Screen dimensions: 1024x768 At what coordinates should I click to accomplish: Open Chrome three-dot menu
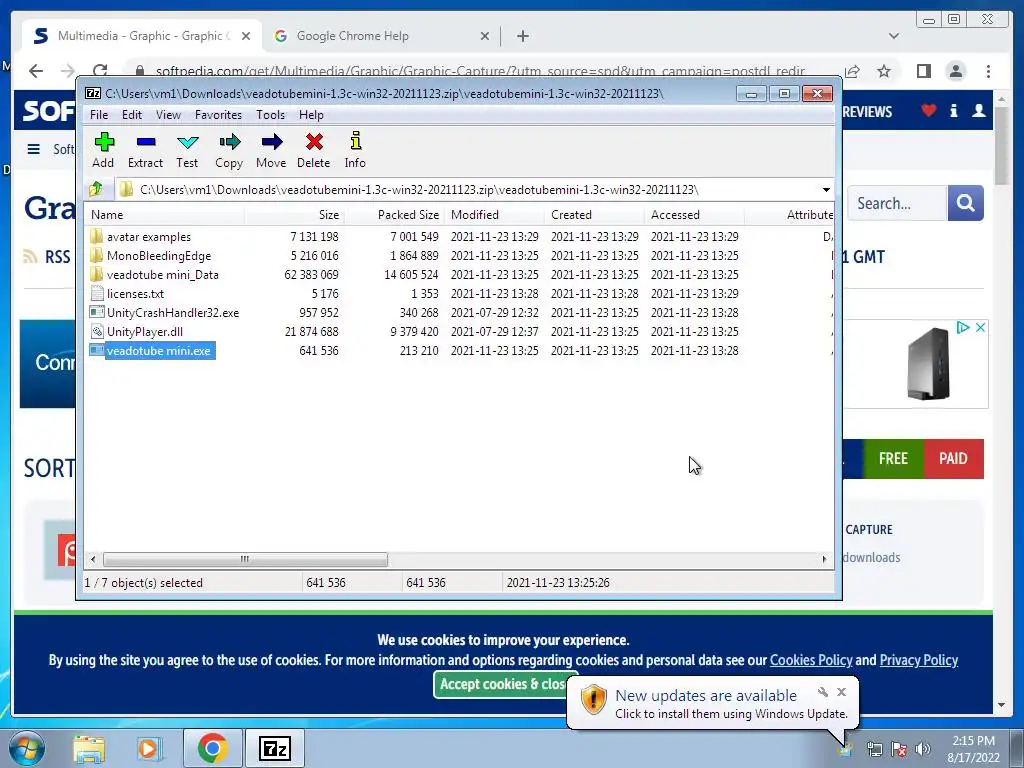[988, 71]
